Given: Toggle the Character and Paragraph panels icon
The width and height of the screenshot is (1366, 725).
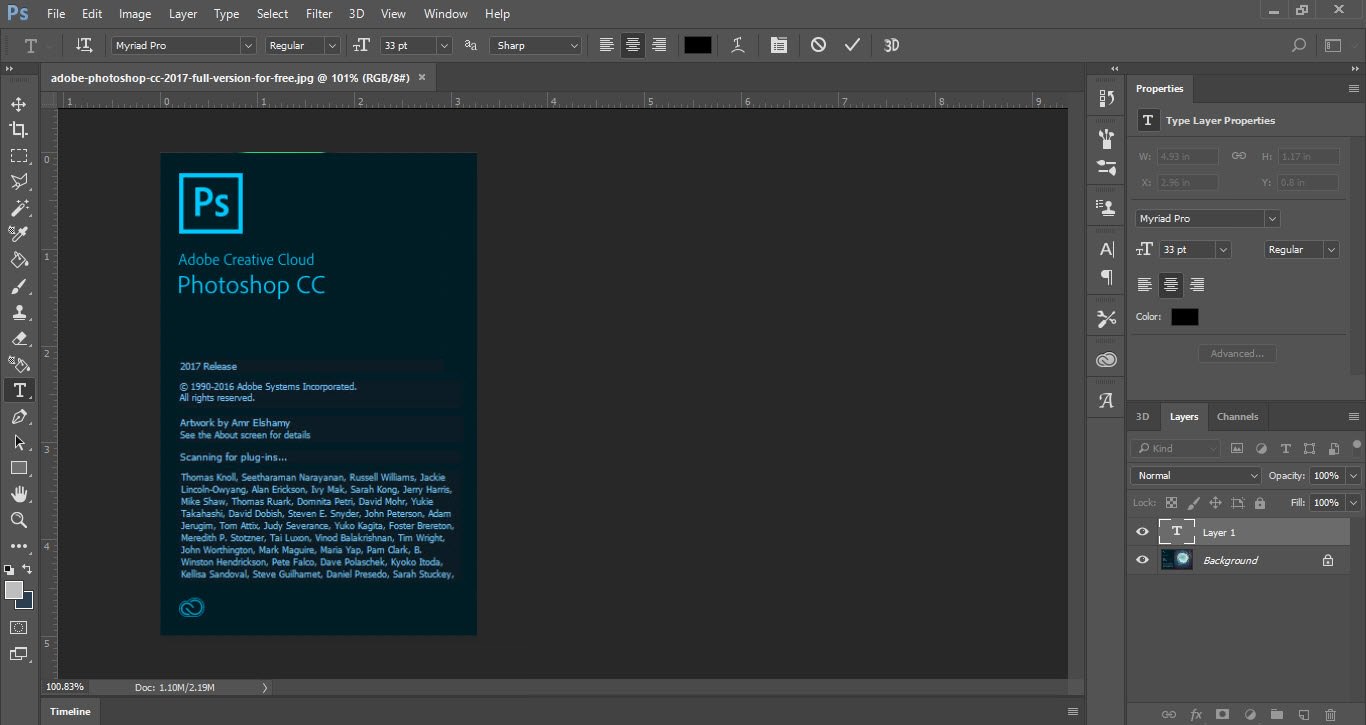Looking at the screenshot, I should 779,45.
